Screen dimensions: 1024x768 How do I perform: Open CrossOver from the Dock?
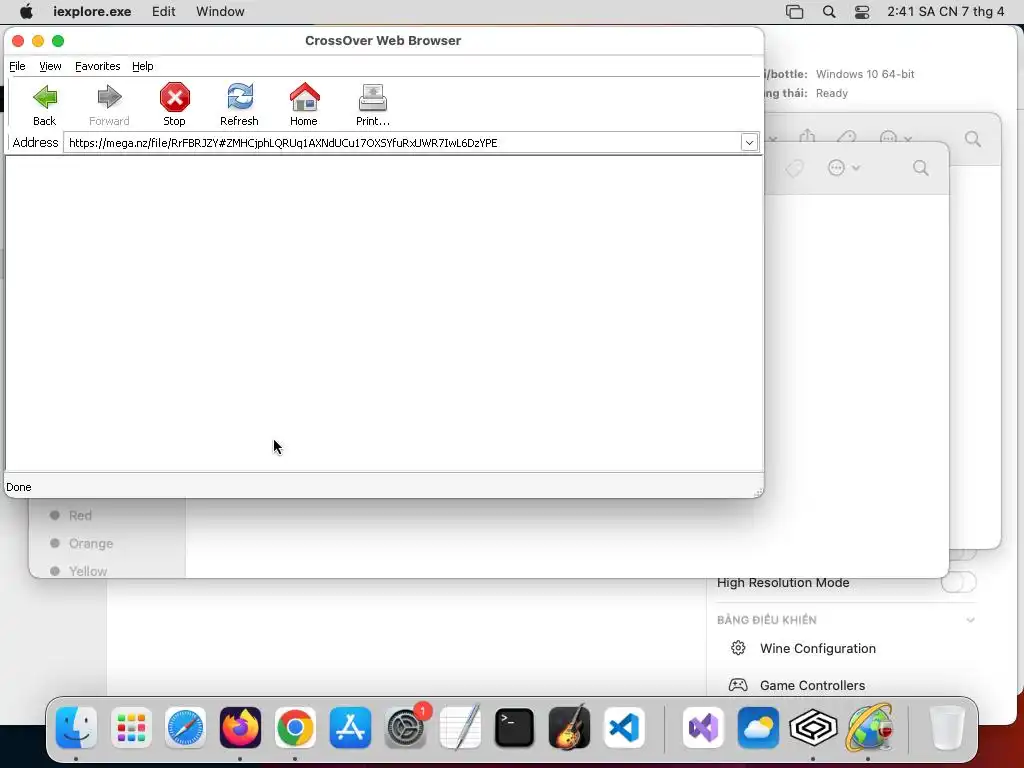(813, 727)
